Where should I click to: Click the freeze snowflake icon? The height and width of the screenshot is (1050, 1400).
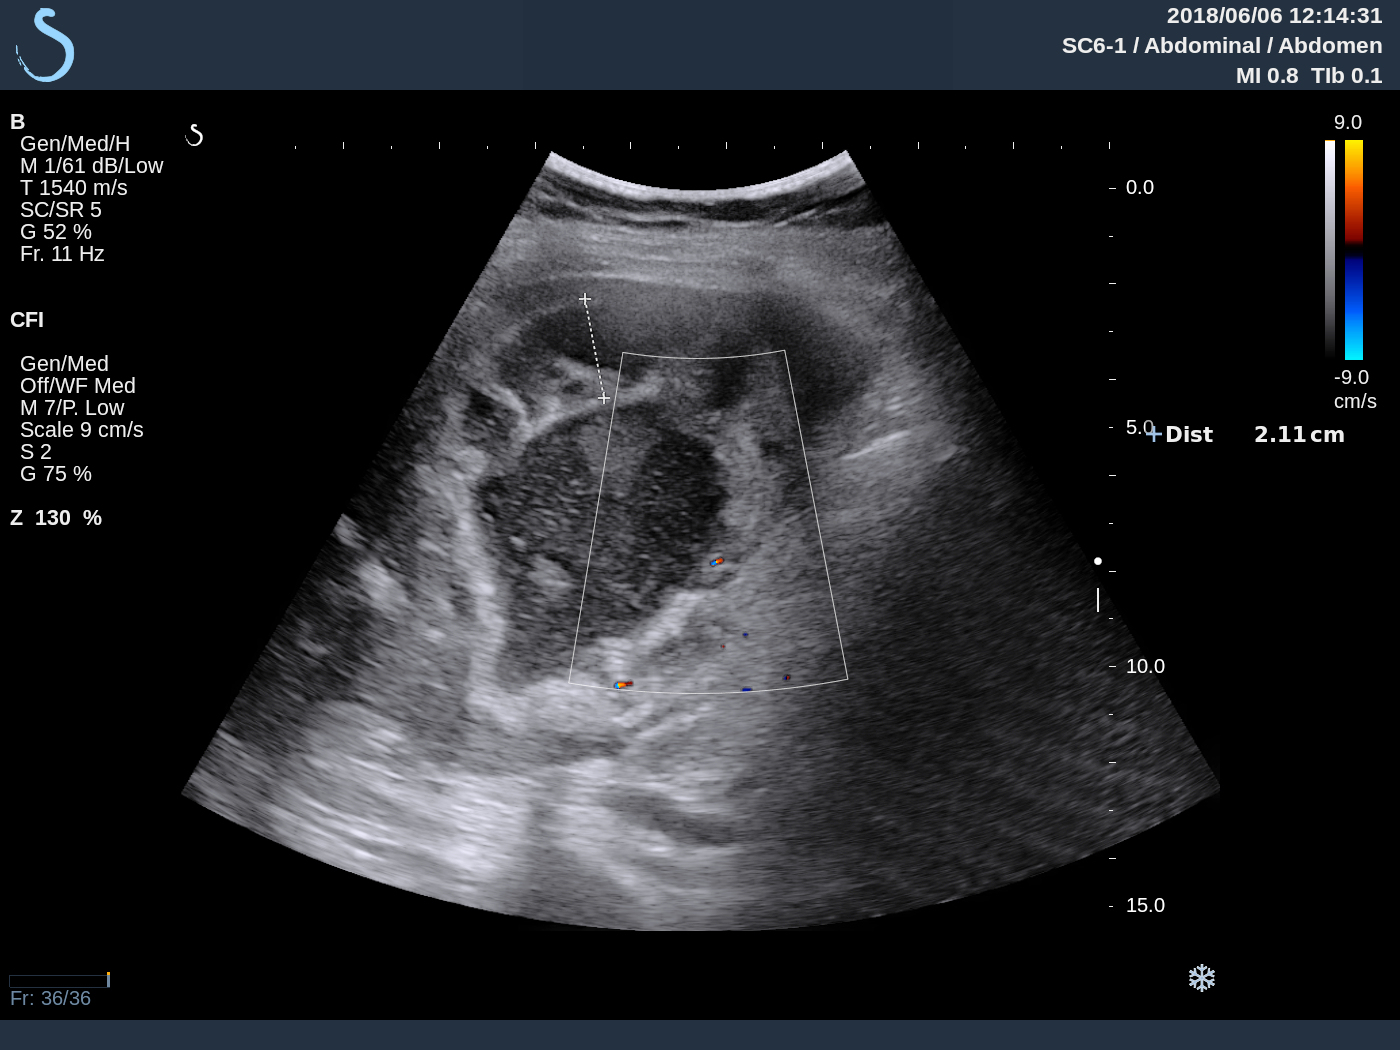click(1202, 978)
